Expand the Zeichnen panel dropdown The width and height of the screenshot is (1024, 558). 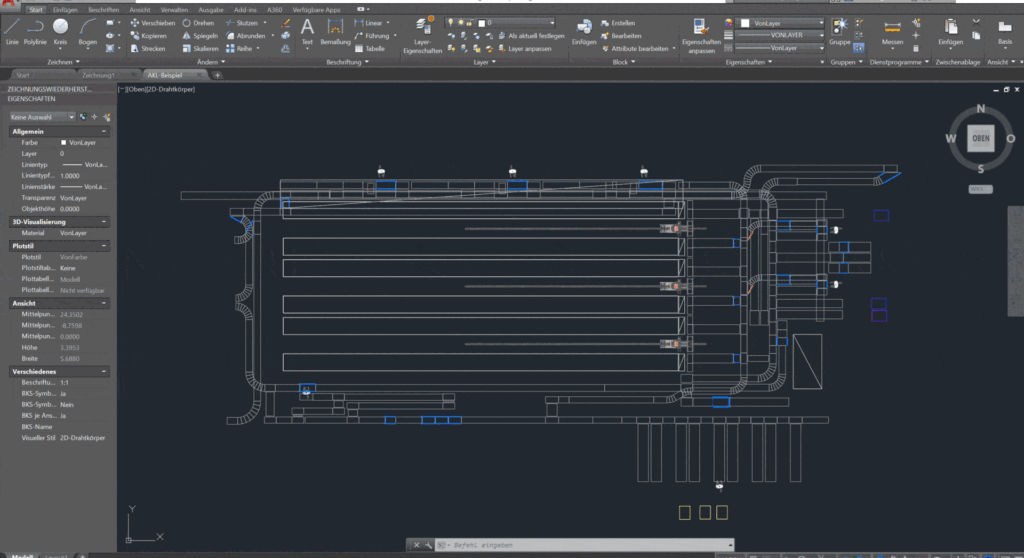coord(63,62)
